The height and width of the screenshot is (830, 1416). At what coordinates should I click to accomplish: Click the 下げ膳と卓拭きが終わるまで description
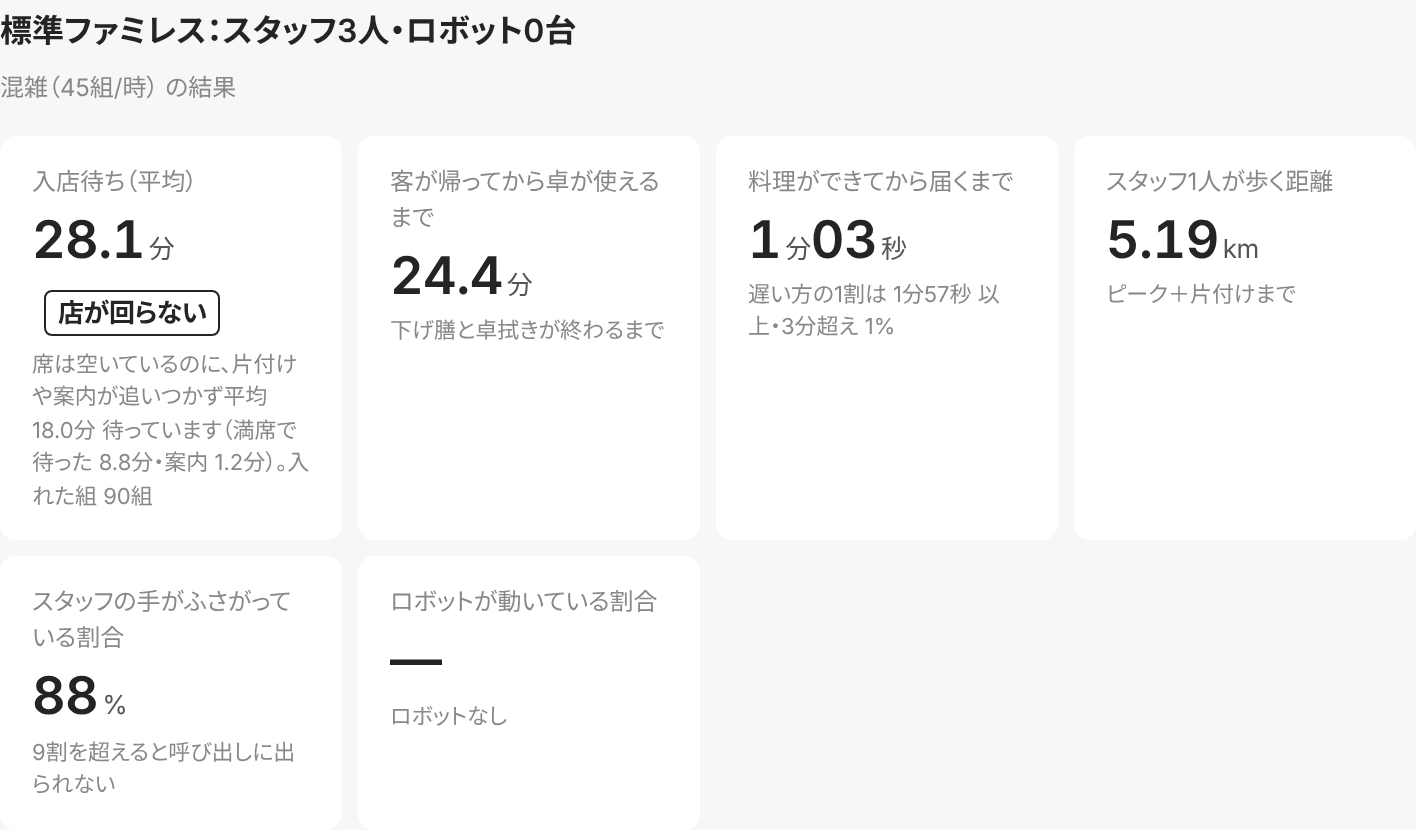528,330
